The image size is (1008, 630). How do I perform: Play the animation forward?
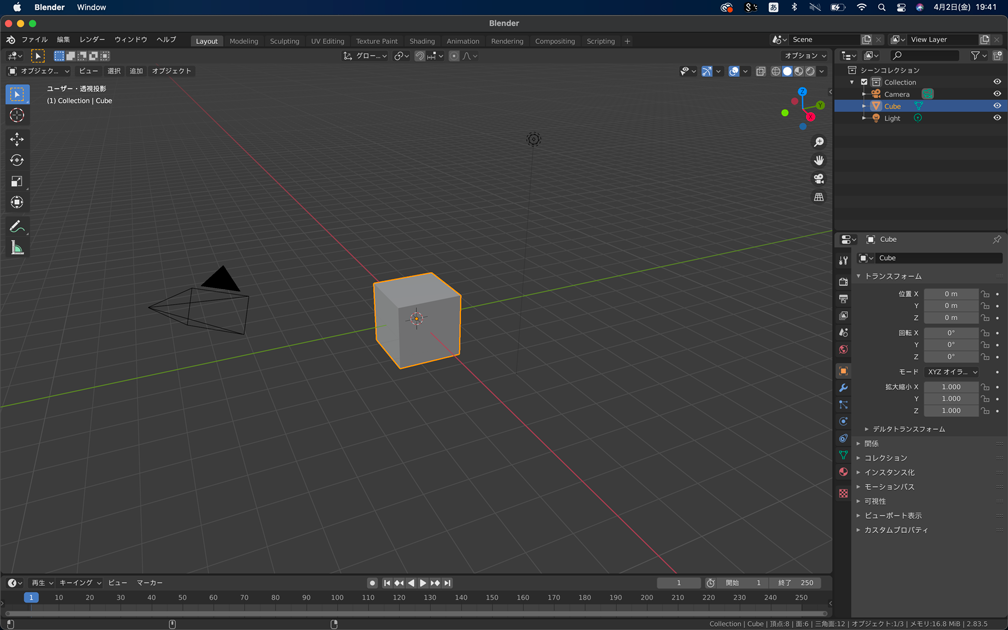pyautogui.click(x=423, y=583)
